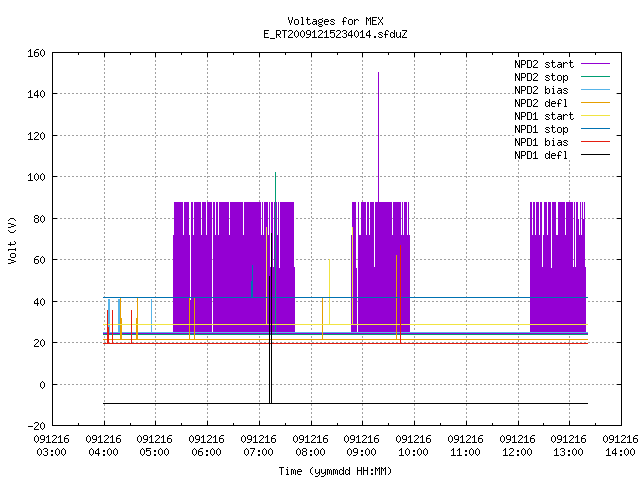This screenshot has width=640, height=480.
Task: Click the light blue NPD2 bias legend line
Action: 595,89
